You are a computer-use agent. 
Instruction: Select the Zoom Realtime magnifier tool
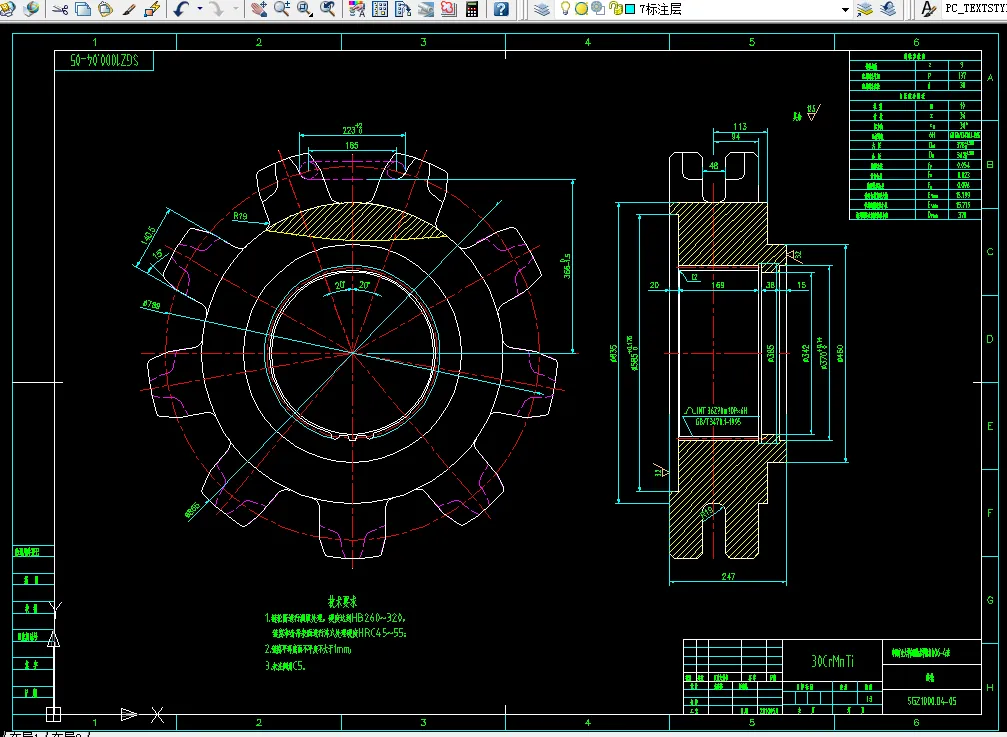281,9
